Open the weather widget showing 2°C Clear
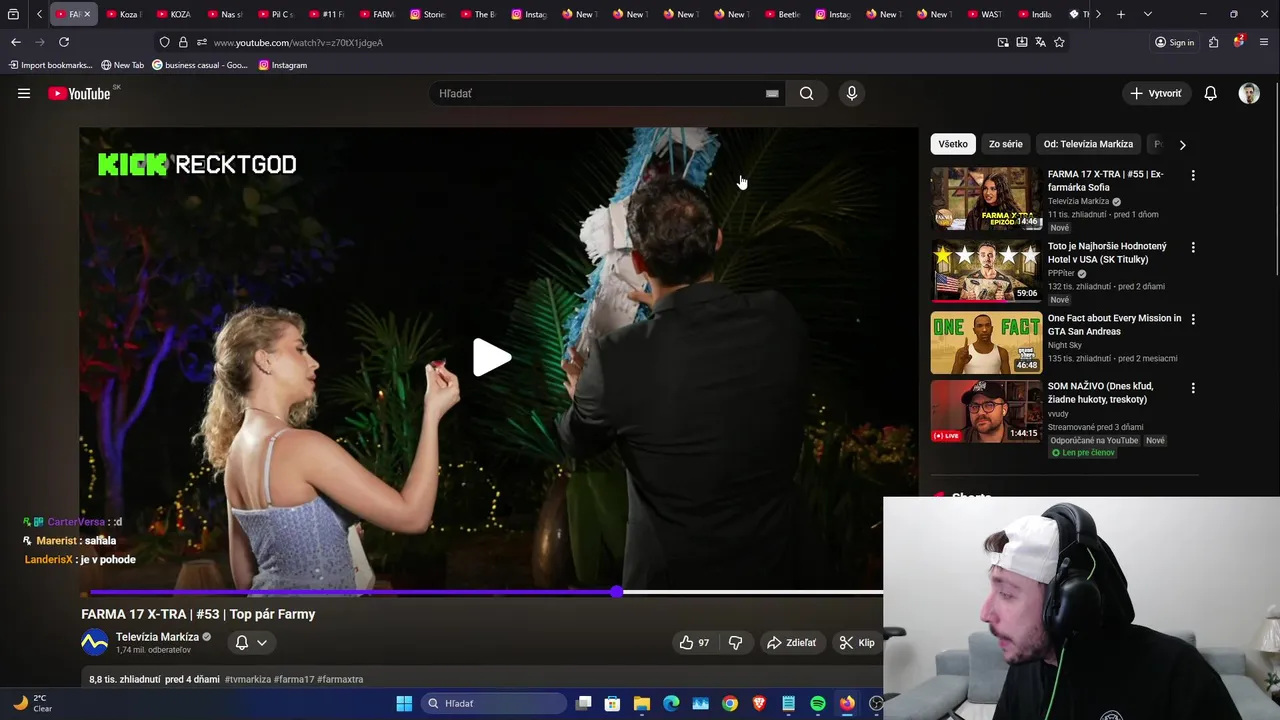Viewport: 1280px width, 720px height. pyautogui.click(x=31, y=703)
